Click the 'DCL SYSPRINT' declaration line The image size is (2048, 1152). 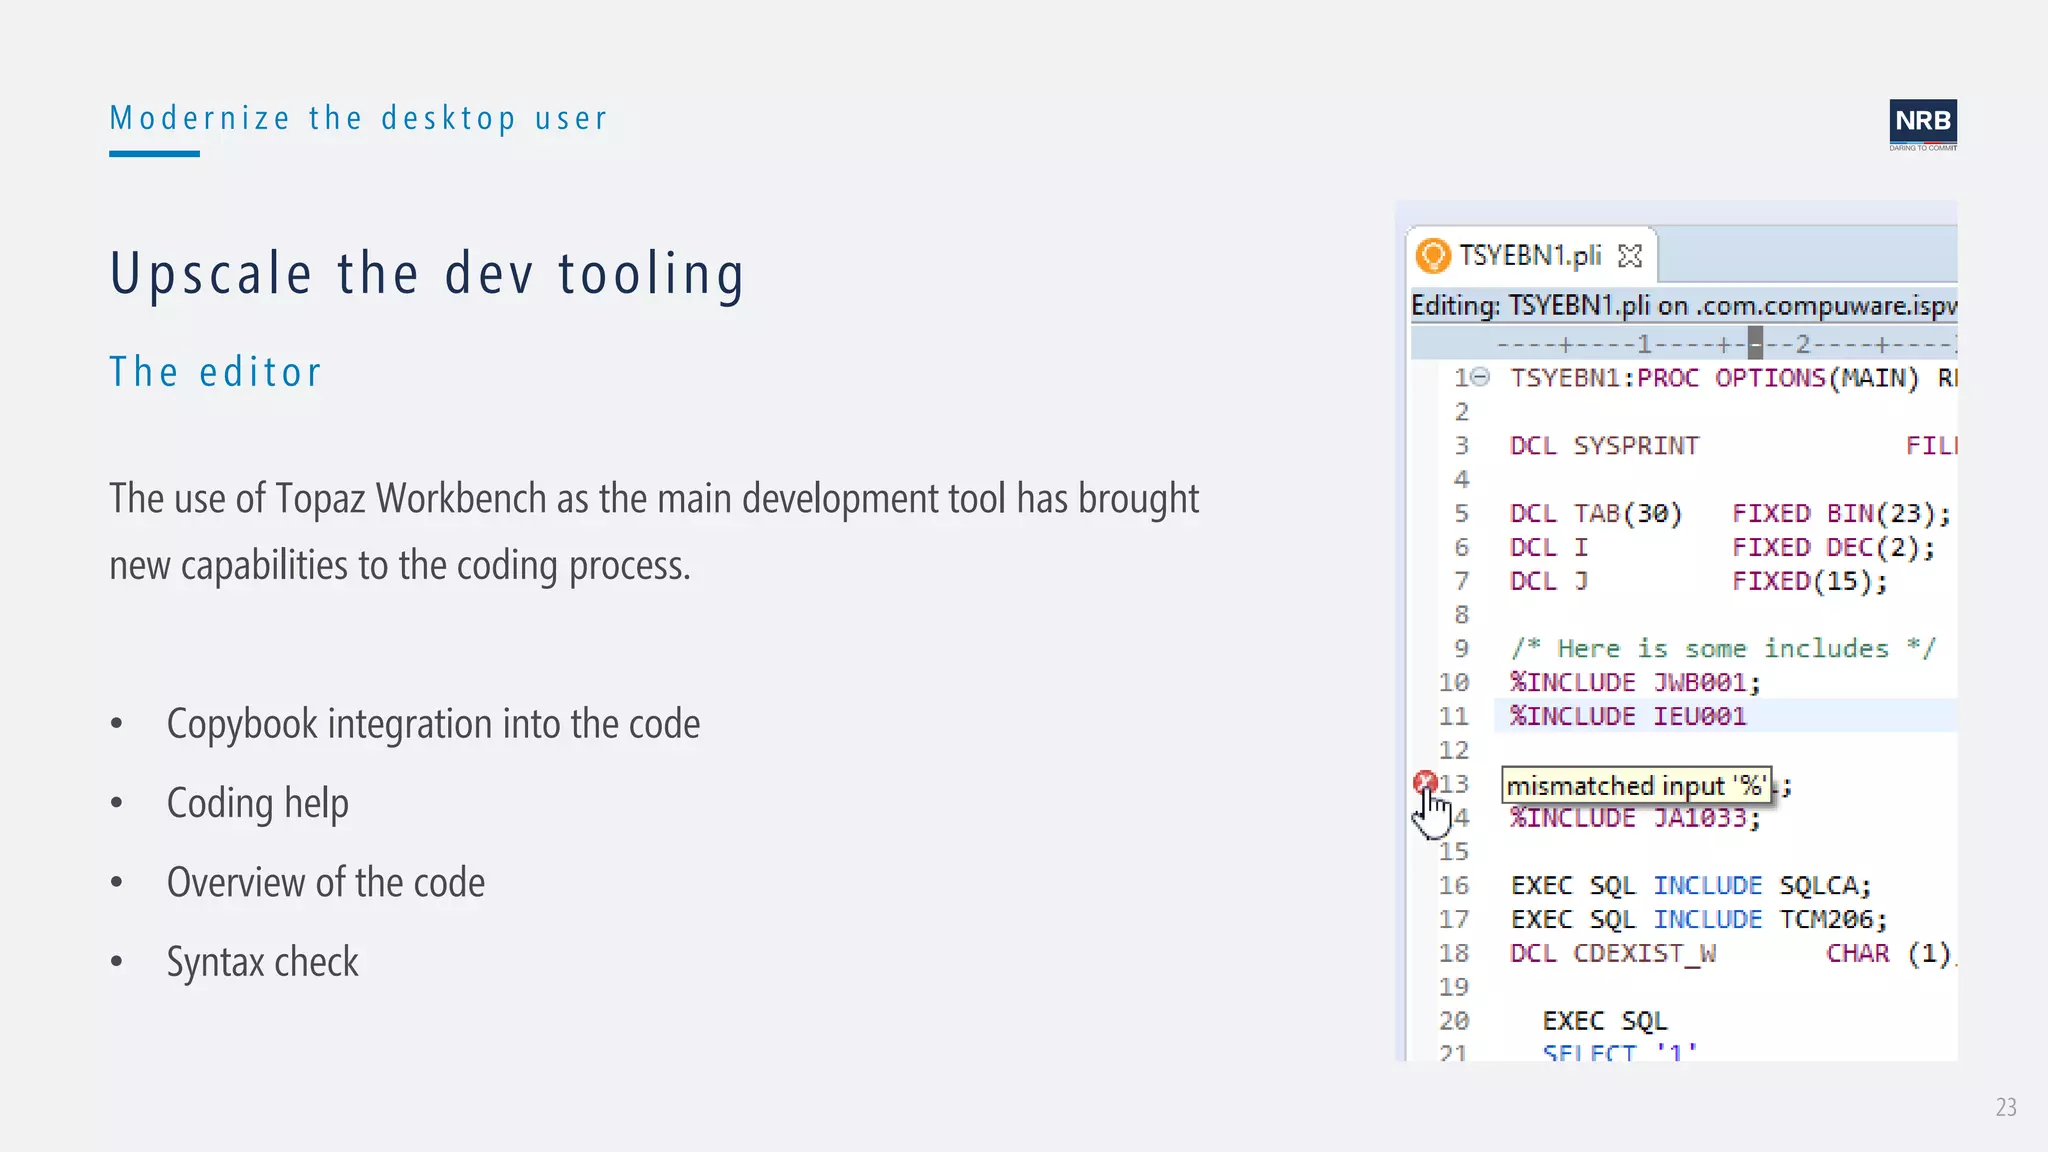click(x=1733, y=445)
